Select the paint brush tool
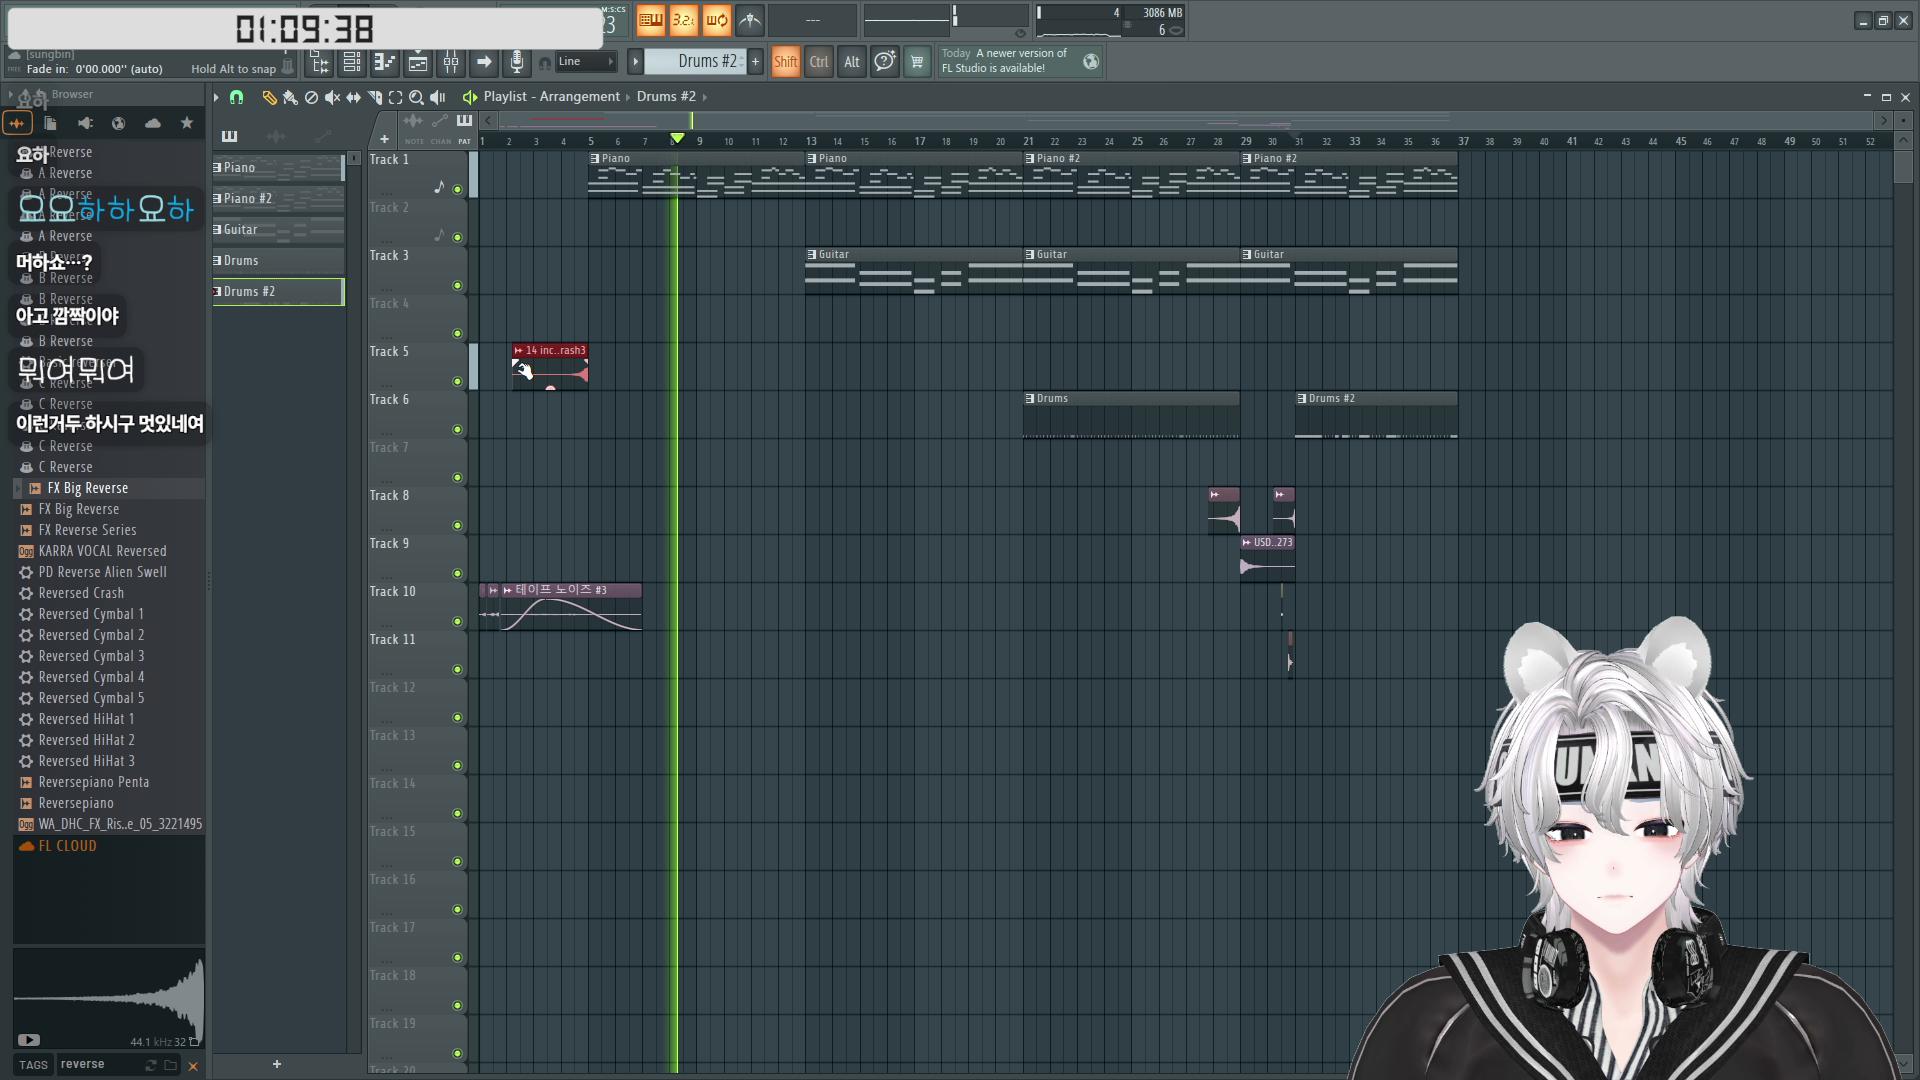The image size is (1920, 1080). pos(290,97)
